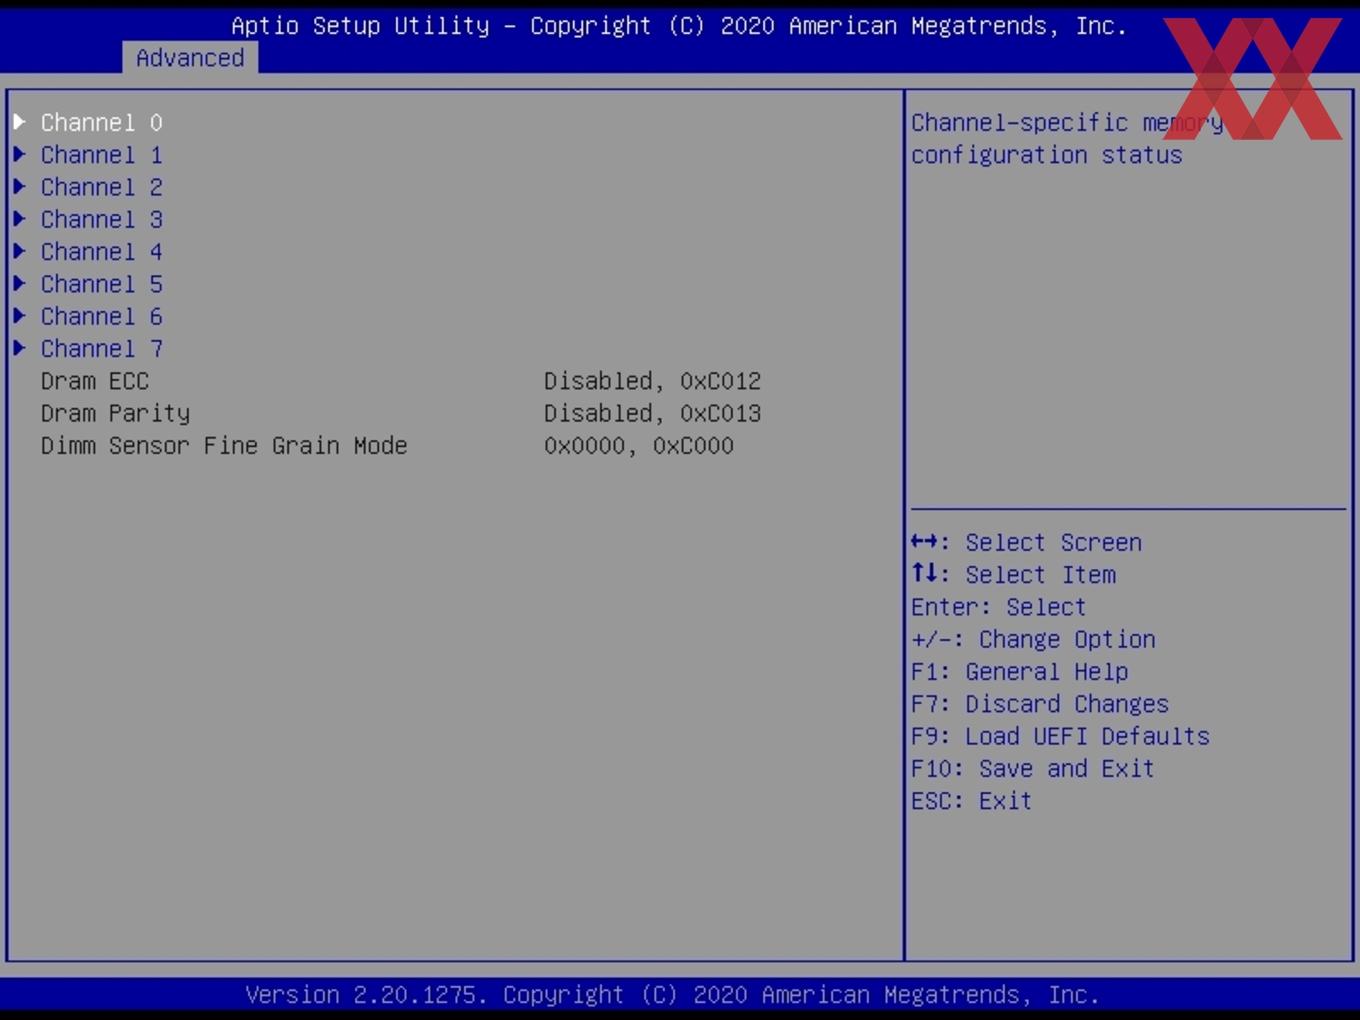Open Channel 3 memory configuration
1360x1020 pixels.
coord(102,219)
